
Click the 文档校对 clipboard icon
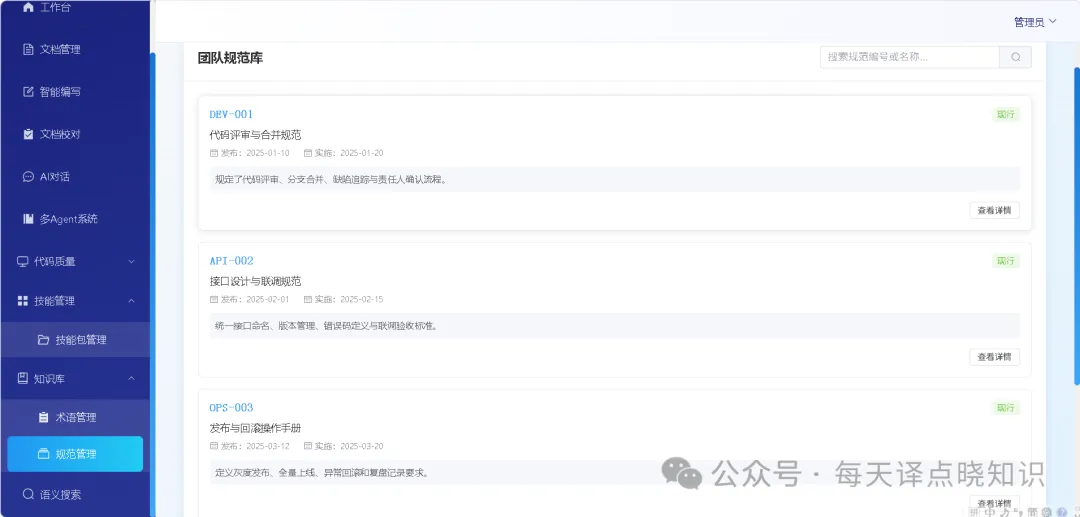point(28,134)
